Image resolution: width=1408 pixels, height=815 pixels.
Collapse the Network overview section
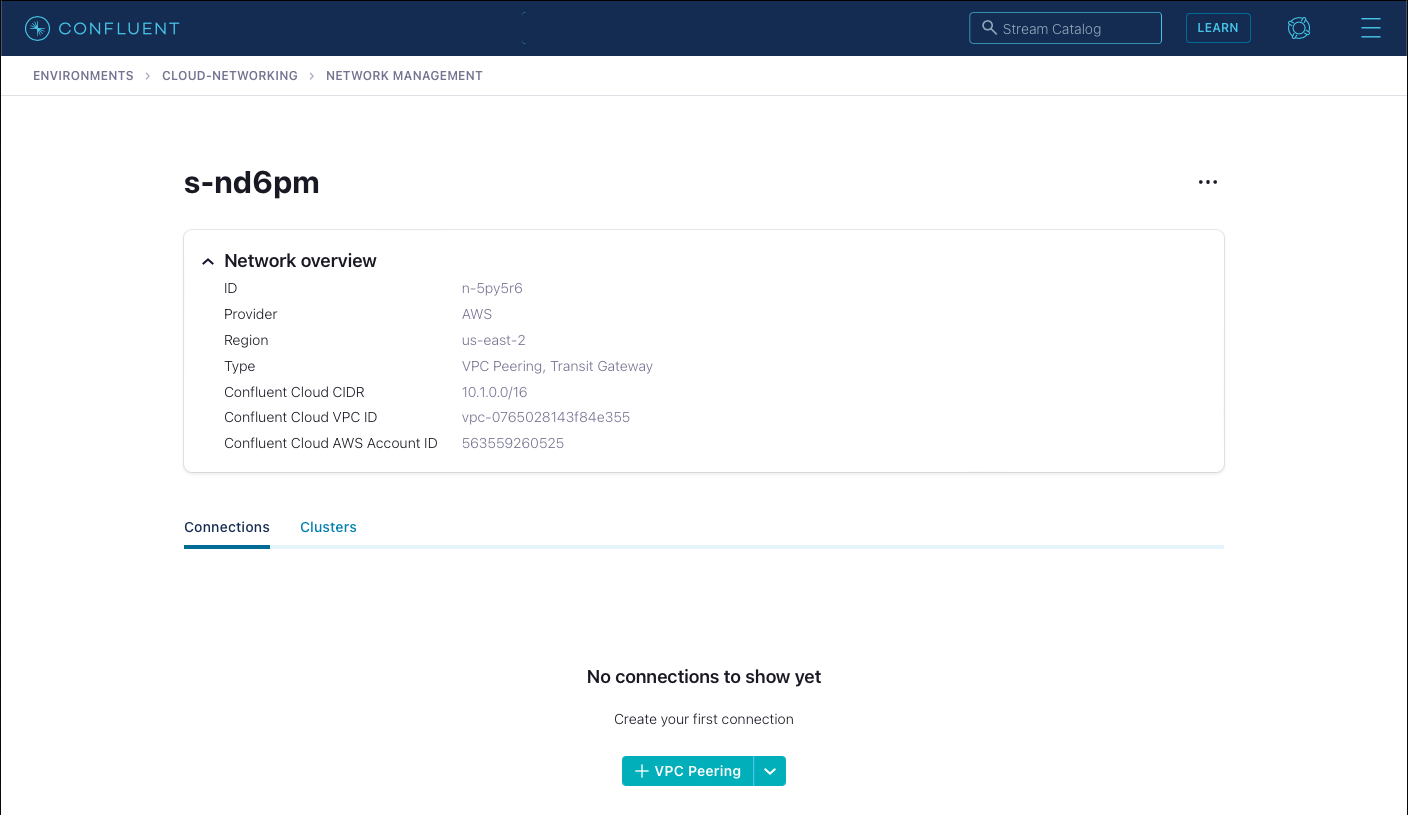[x=208, y=261]
